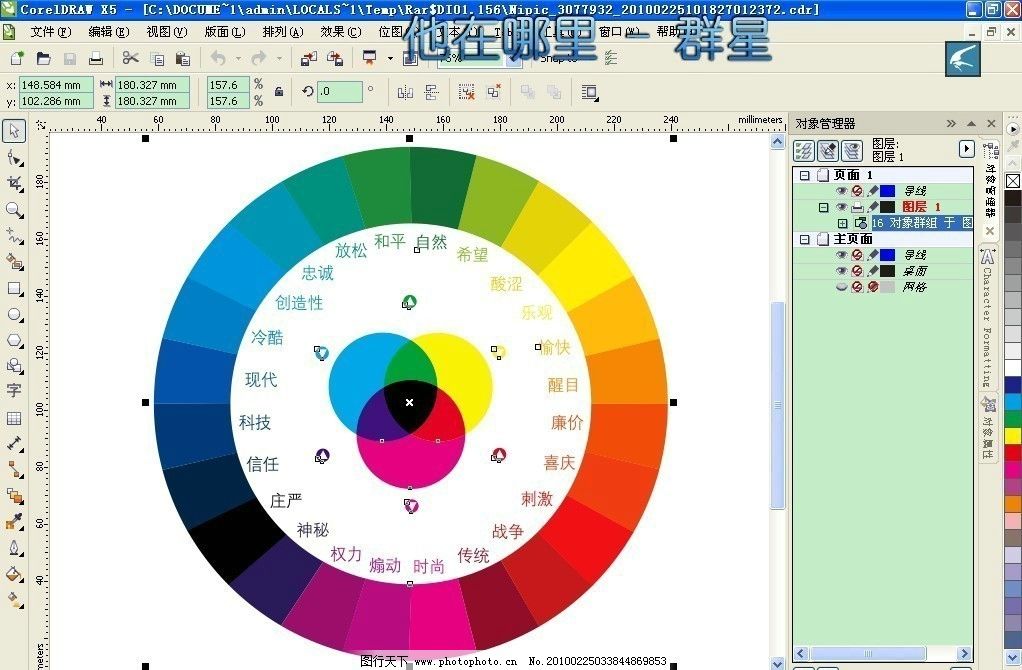Viewport: 1022px width, 670px height.
Task: Toggle visibility of 网格 layer
Action: pyautogui.click(x=841, y=287)
